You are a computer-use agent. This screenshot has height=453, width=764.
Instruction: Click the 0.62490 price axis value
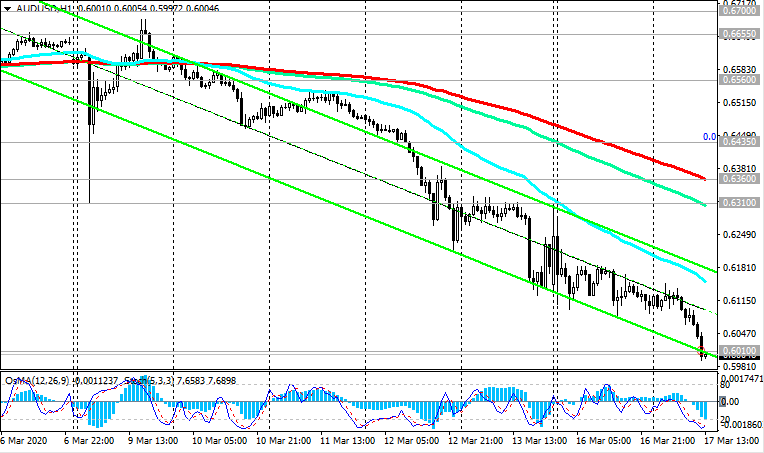coord(740,235)
